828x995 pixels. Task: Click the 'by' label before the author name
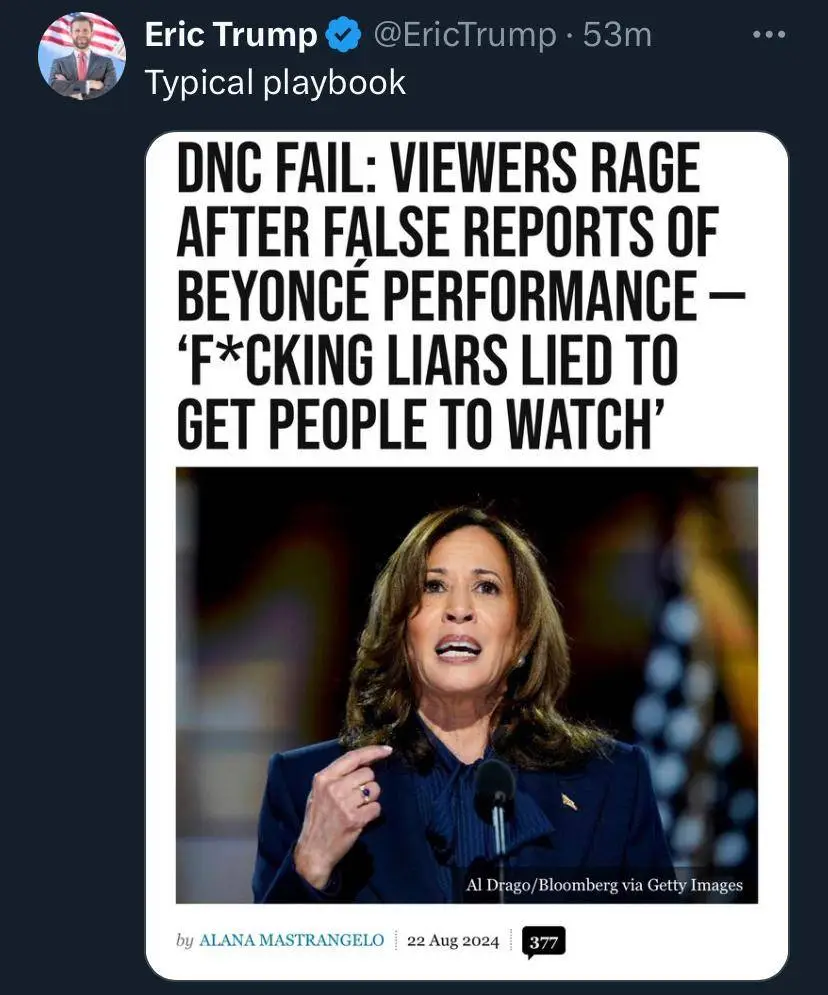click(x=184, y=941)
